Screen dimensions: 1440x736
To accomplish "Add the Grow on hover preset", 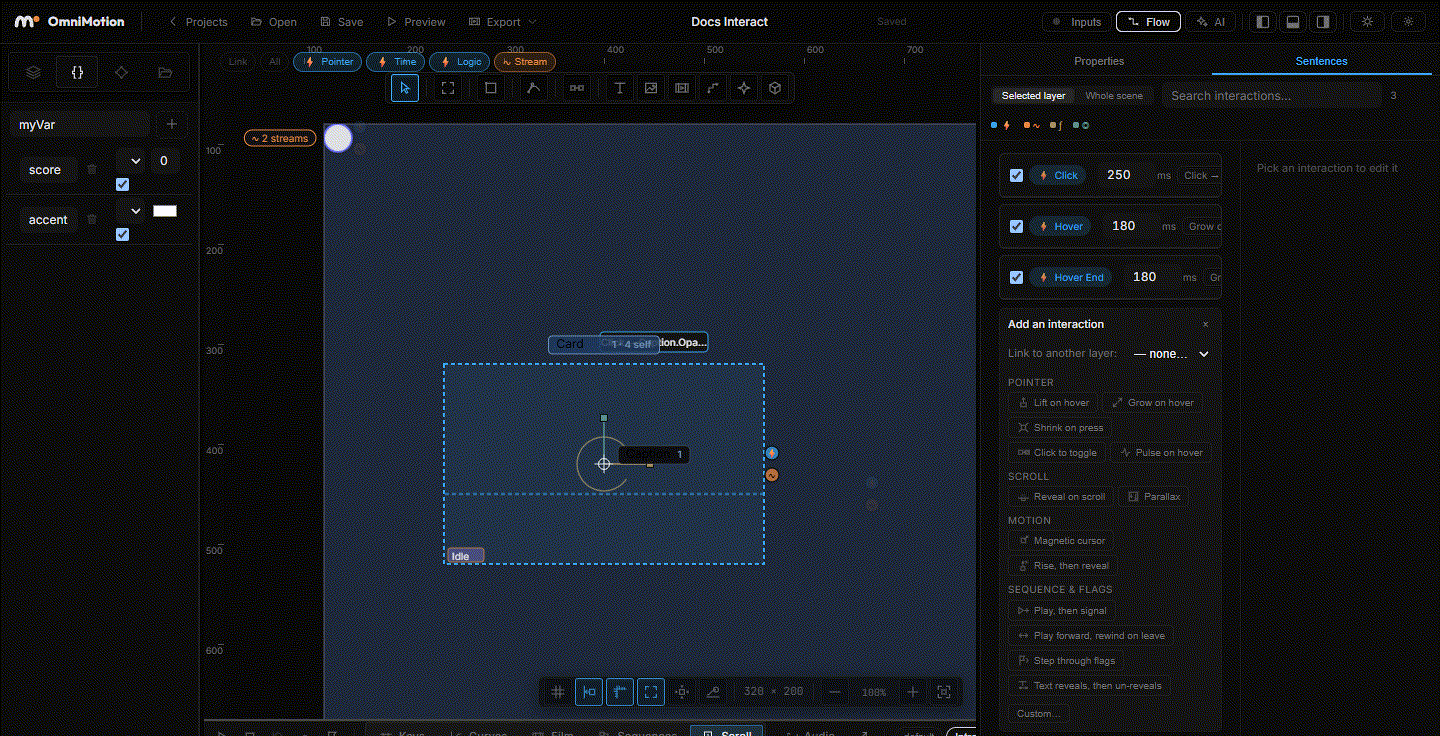I will [1152, 403].
